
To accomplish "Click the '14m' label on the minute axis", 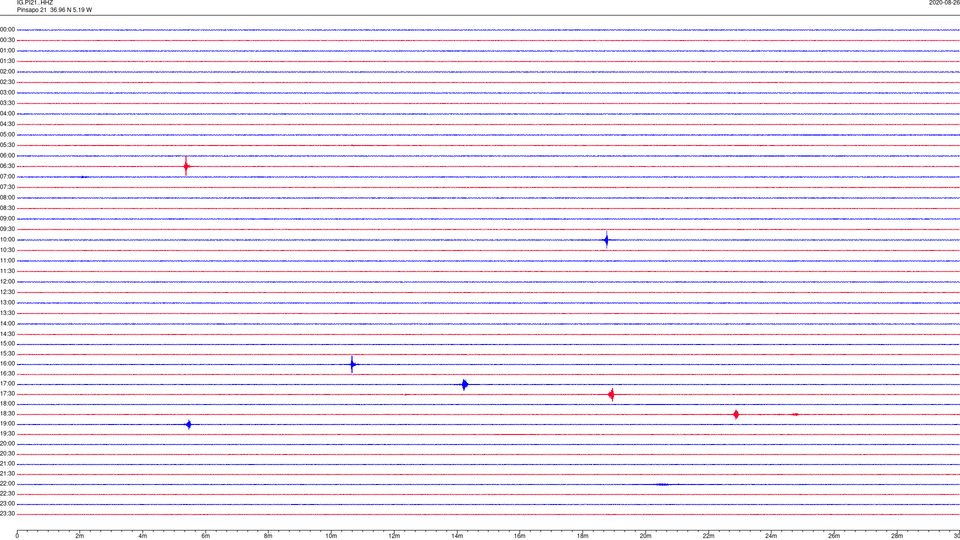I will click(x=457, y=536).
